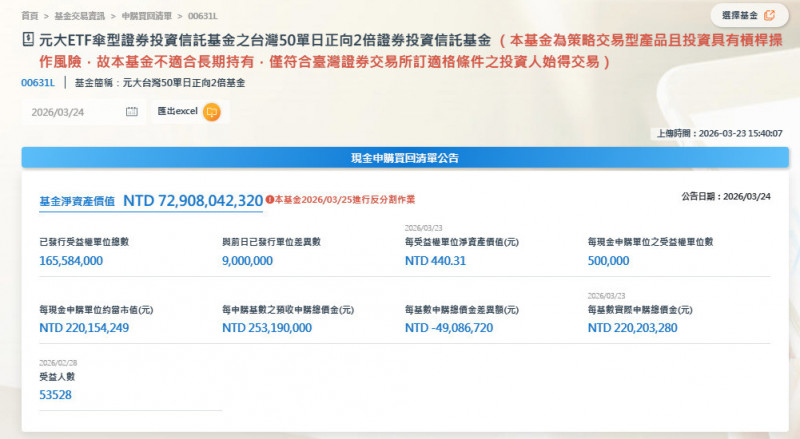Click the 2026/03/24 date input field
This screenshot has height=439, width=800.
(x=84, y=112)
